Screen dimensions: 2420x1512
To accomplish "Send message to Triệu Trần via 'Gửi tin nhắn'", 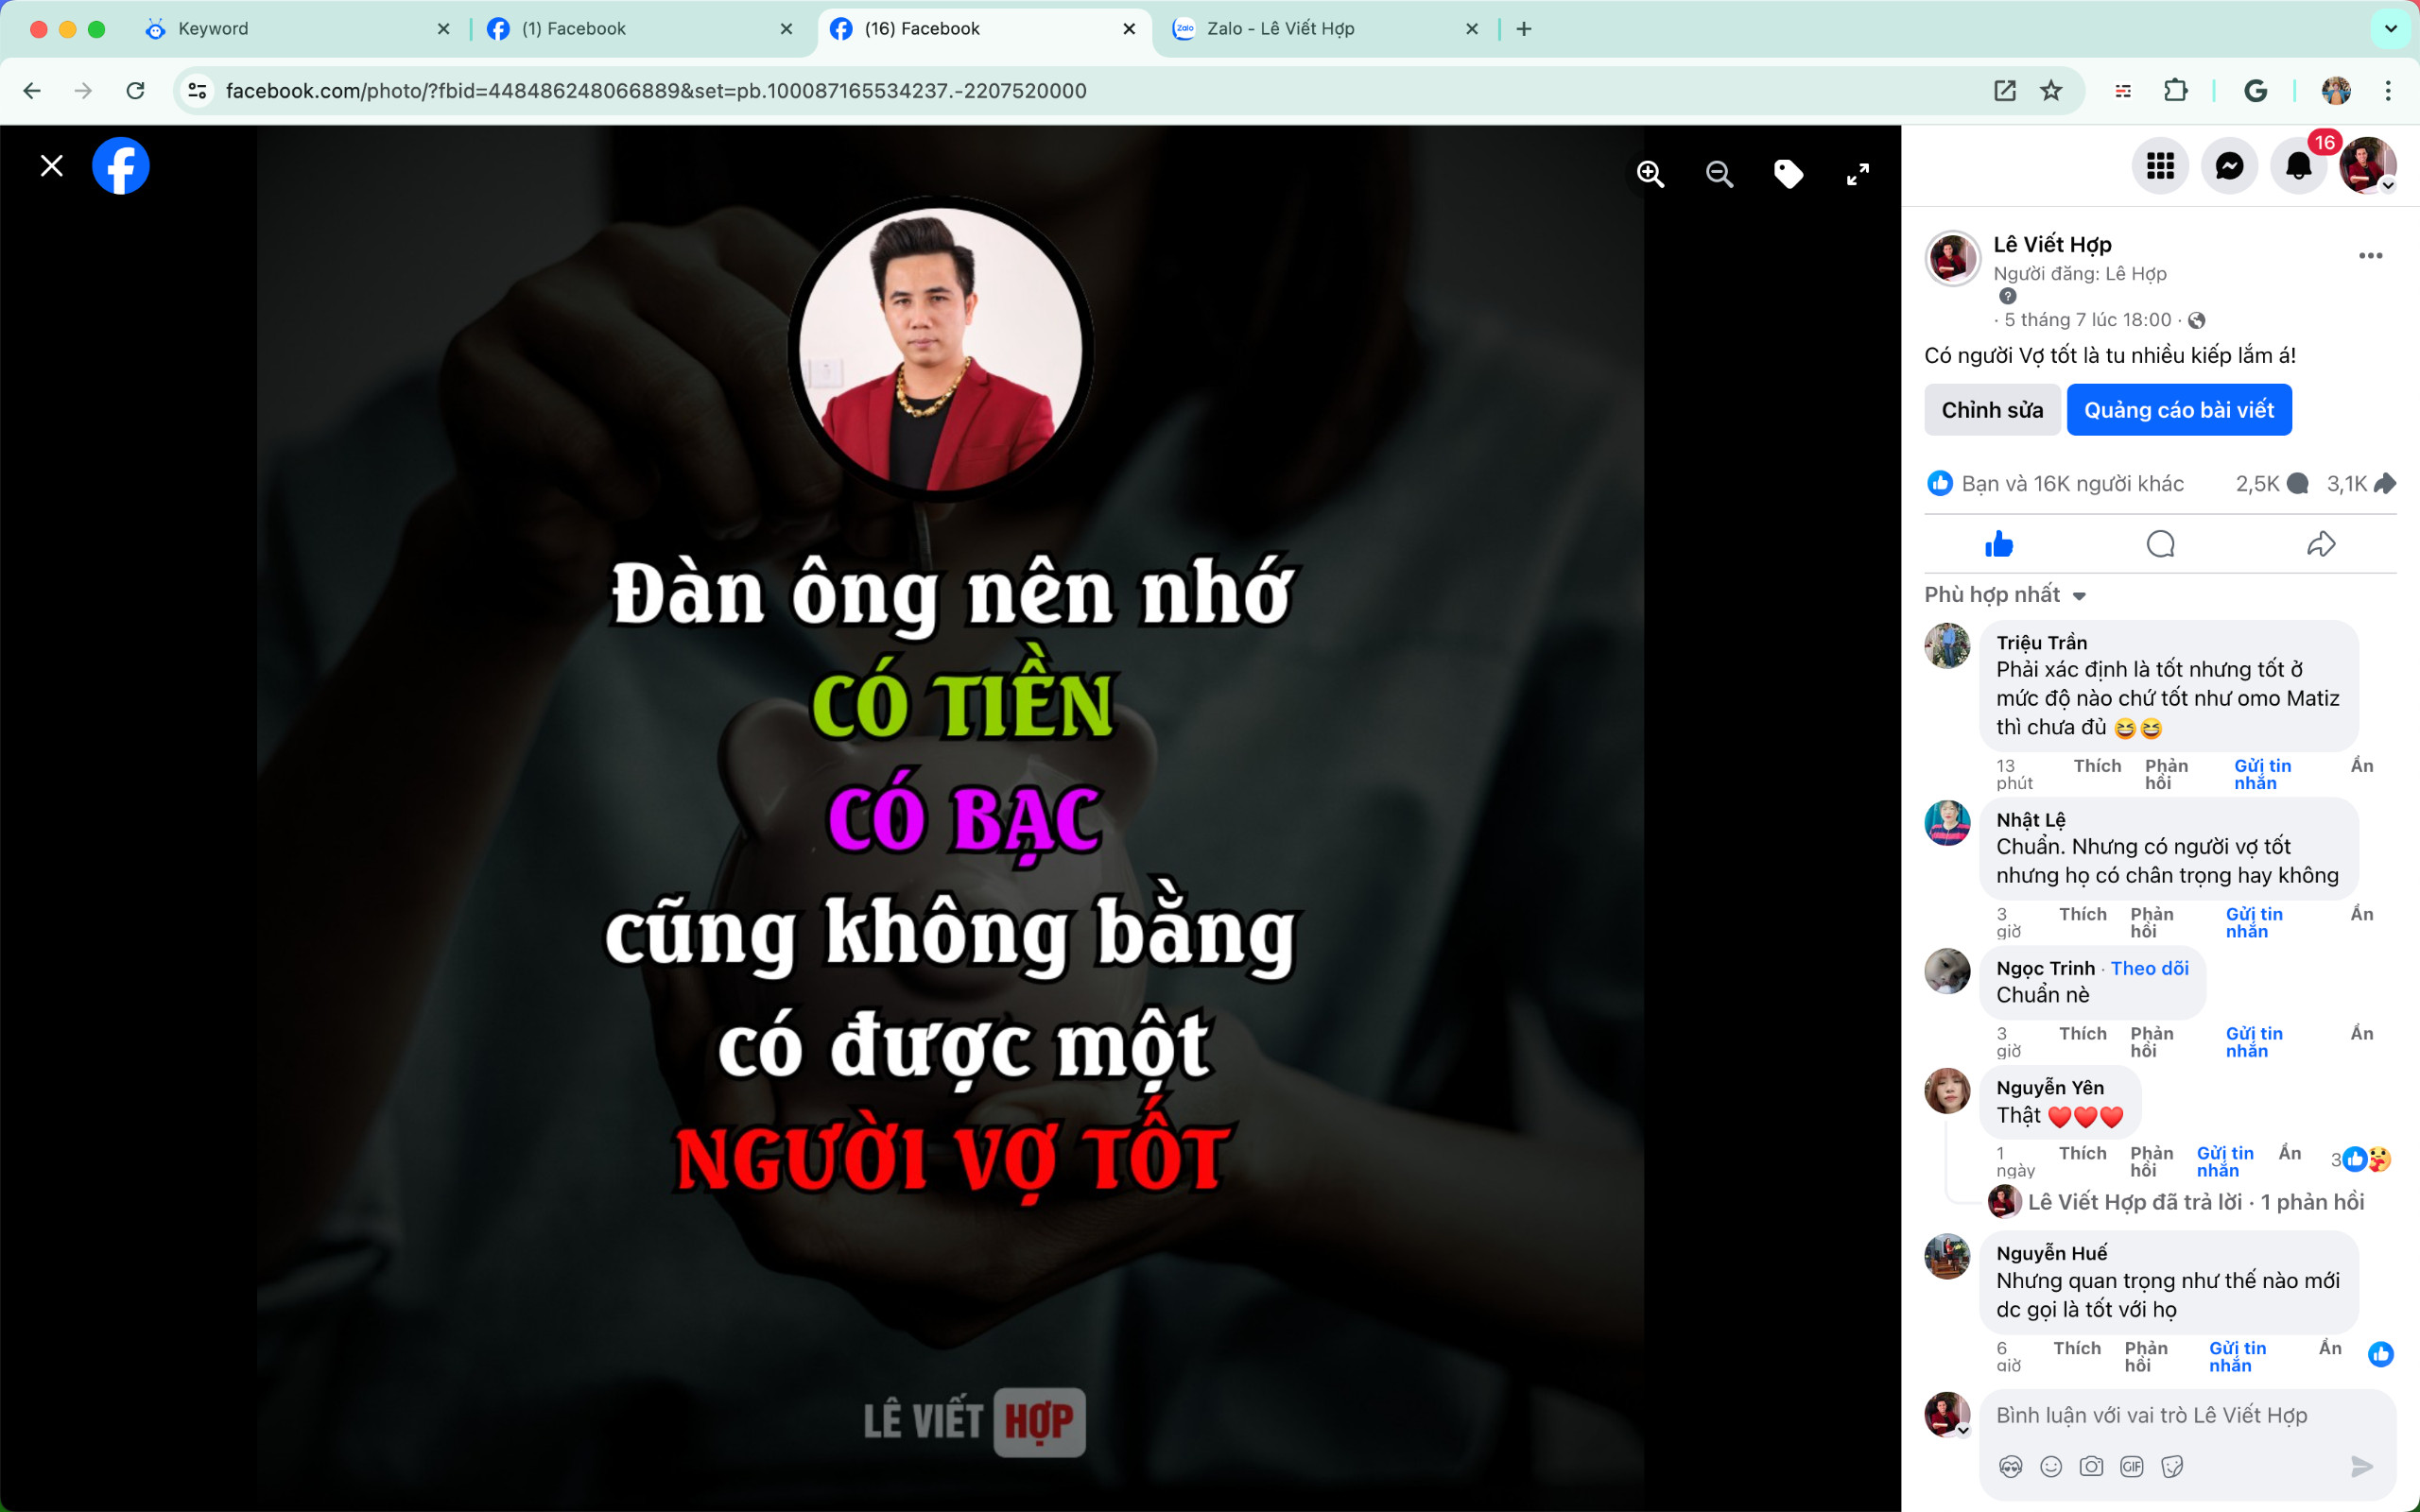I will [2262, 774].
